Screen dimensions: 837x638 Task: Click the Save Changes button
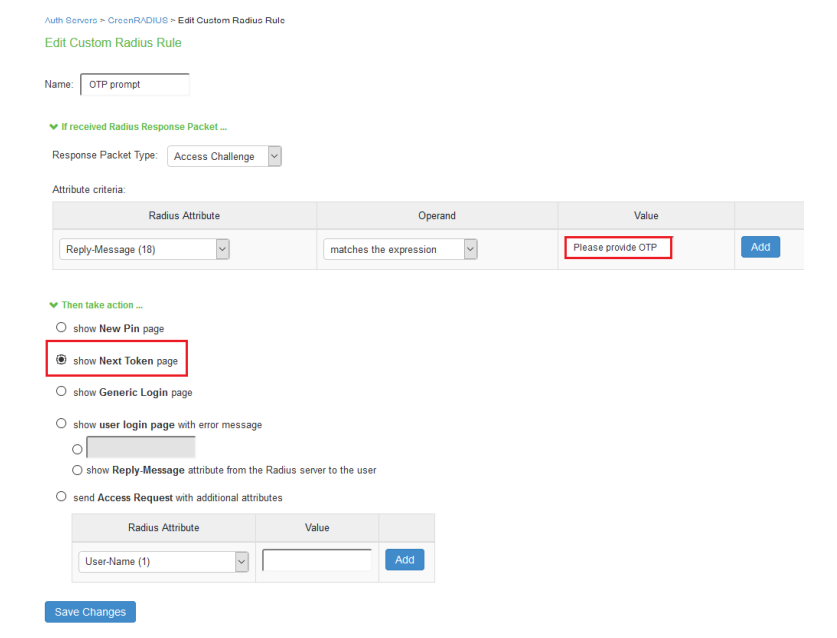pyautogui.click(x=90, y=612)
